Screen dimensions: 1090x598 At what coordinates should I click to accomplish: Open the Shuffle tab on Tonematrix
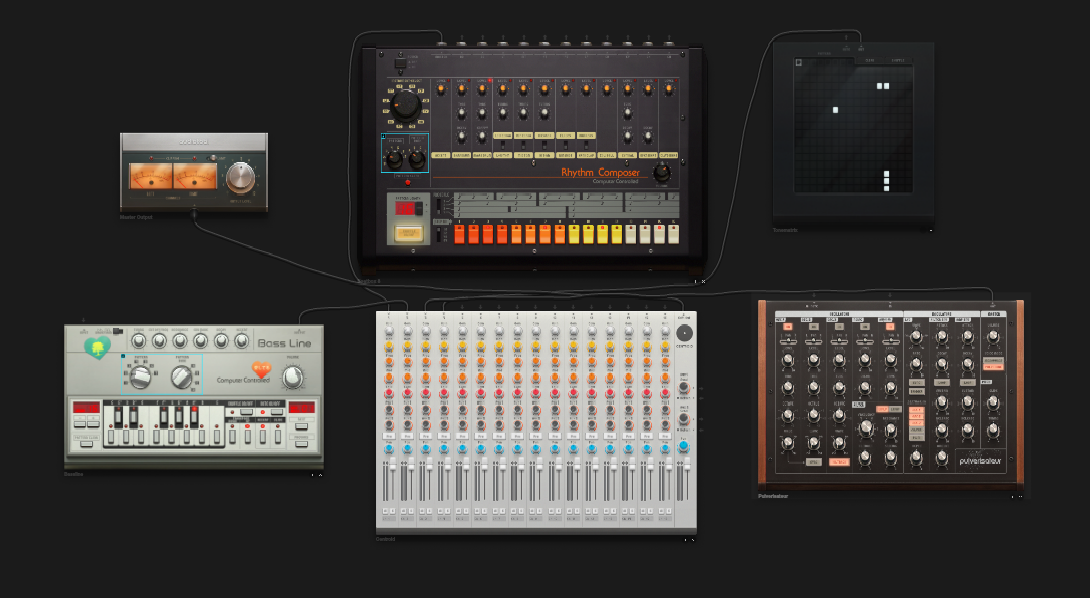point(898,60)
